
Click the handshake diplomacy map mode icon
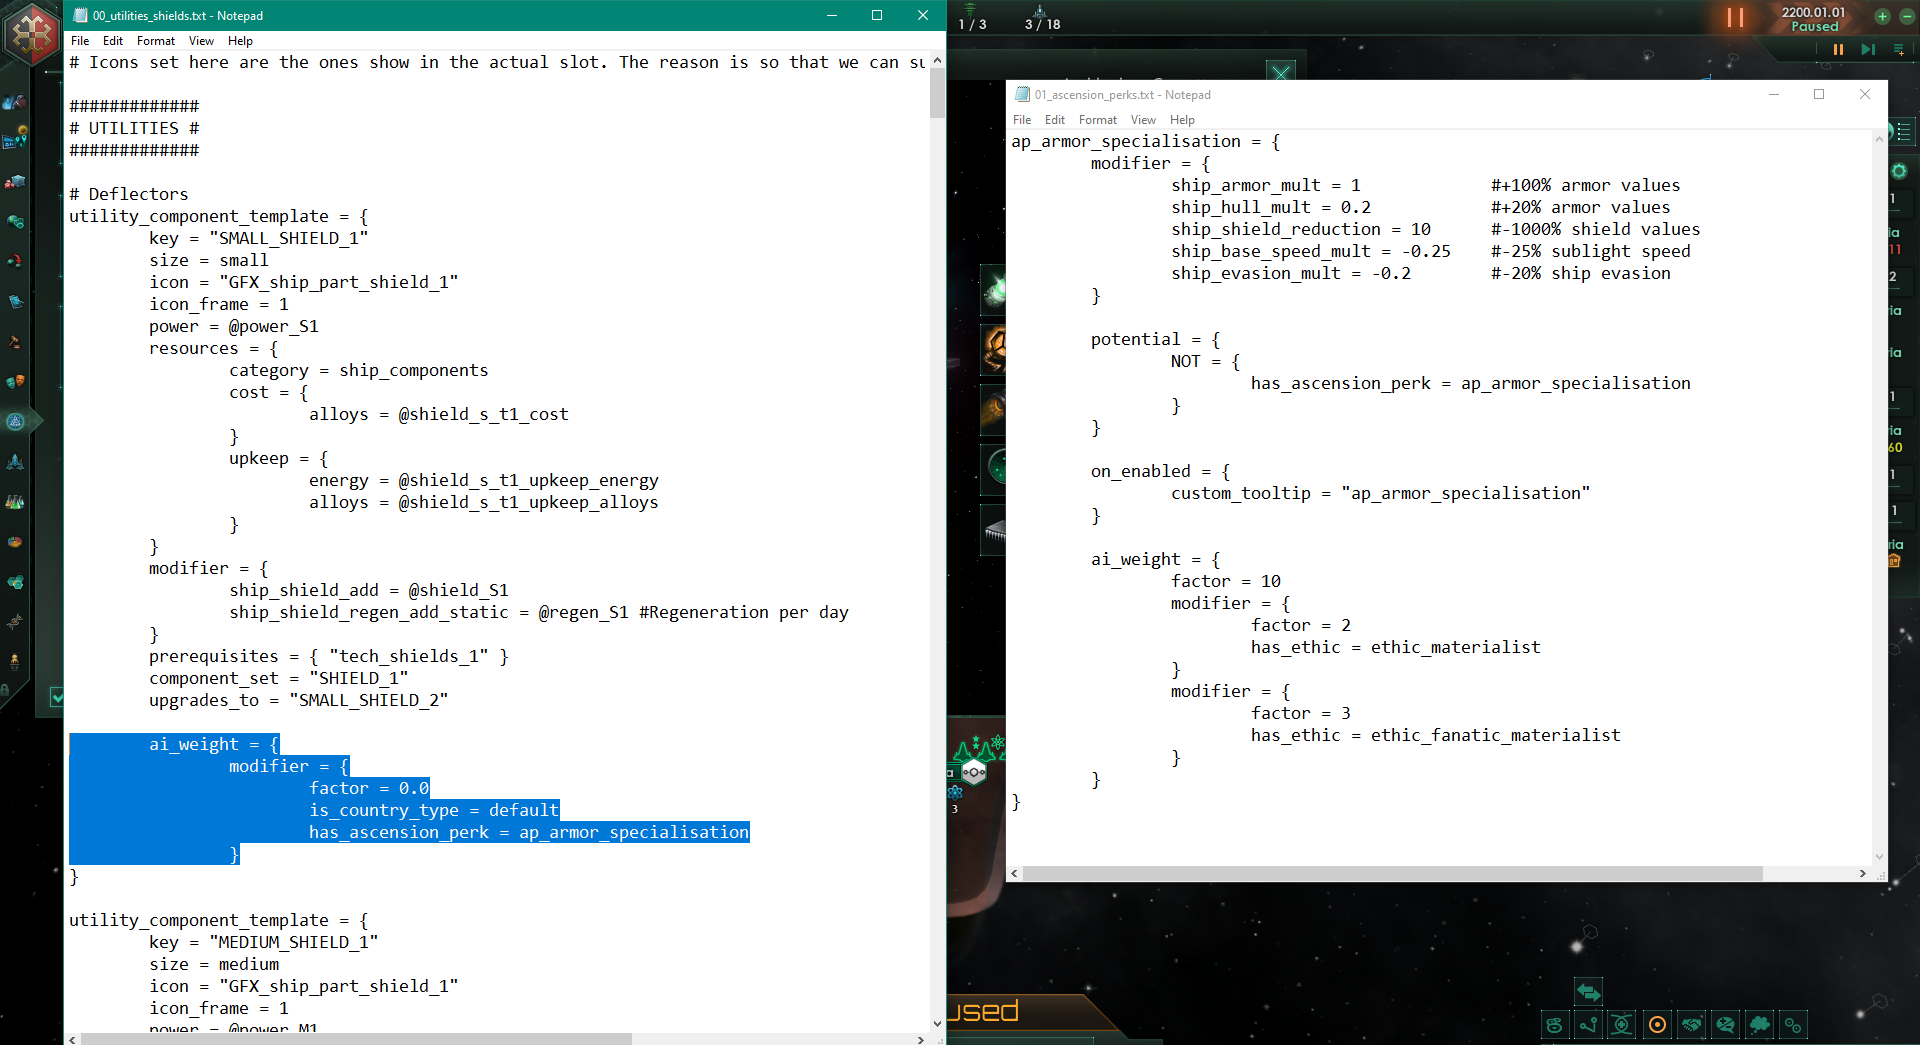[1691, 1025]
